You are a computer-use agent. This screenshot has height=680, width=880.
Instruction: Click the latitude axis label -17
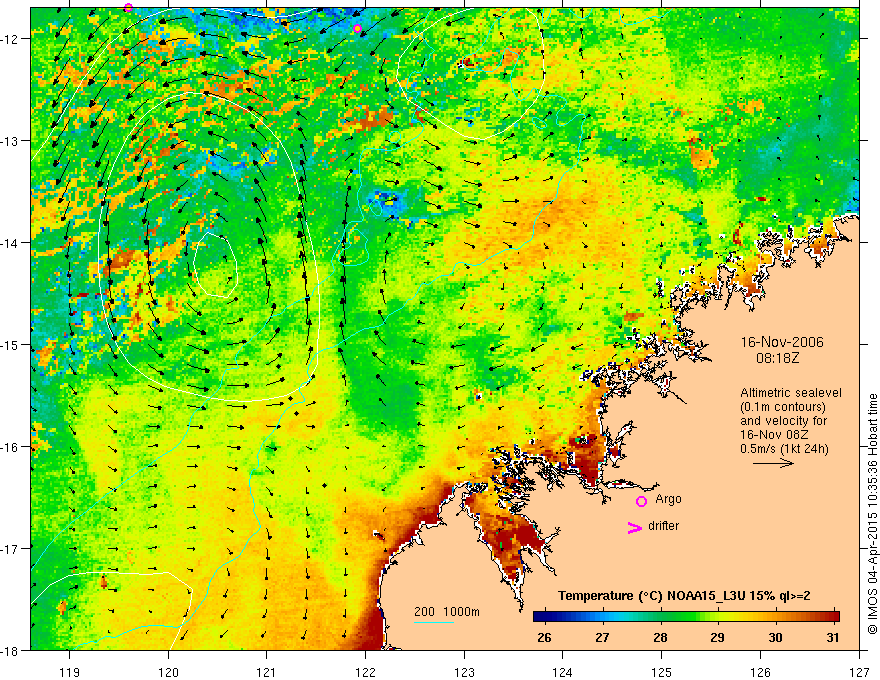[x=10, y=549]
